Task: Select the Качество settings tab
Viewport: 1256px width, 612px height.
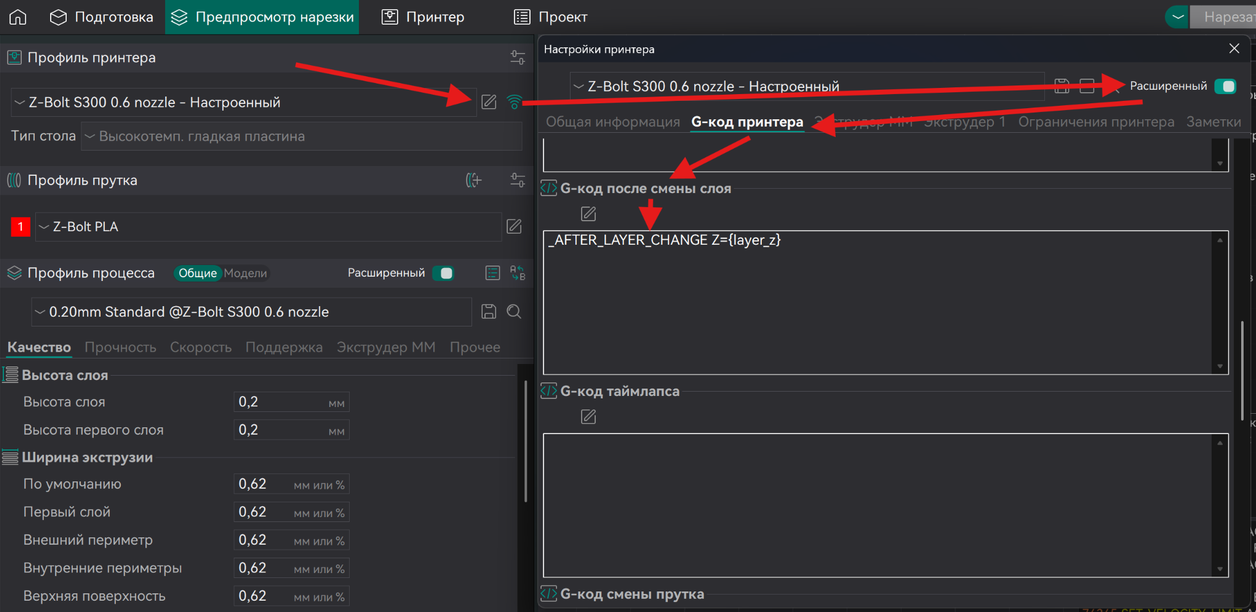Action: pyautogui.click(x=39, y=347)
